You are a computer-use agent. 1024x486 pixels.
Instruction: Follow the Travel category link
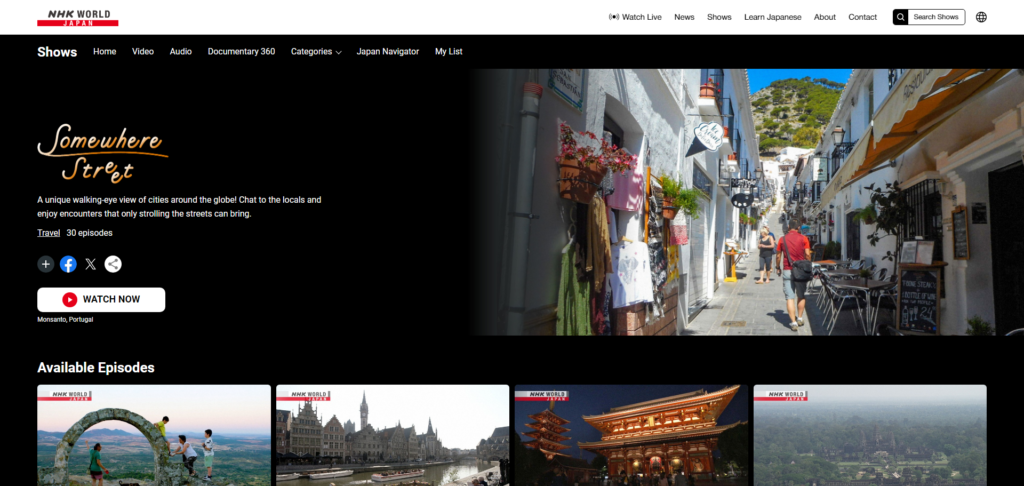coord(49,233)
